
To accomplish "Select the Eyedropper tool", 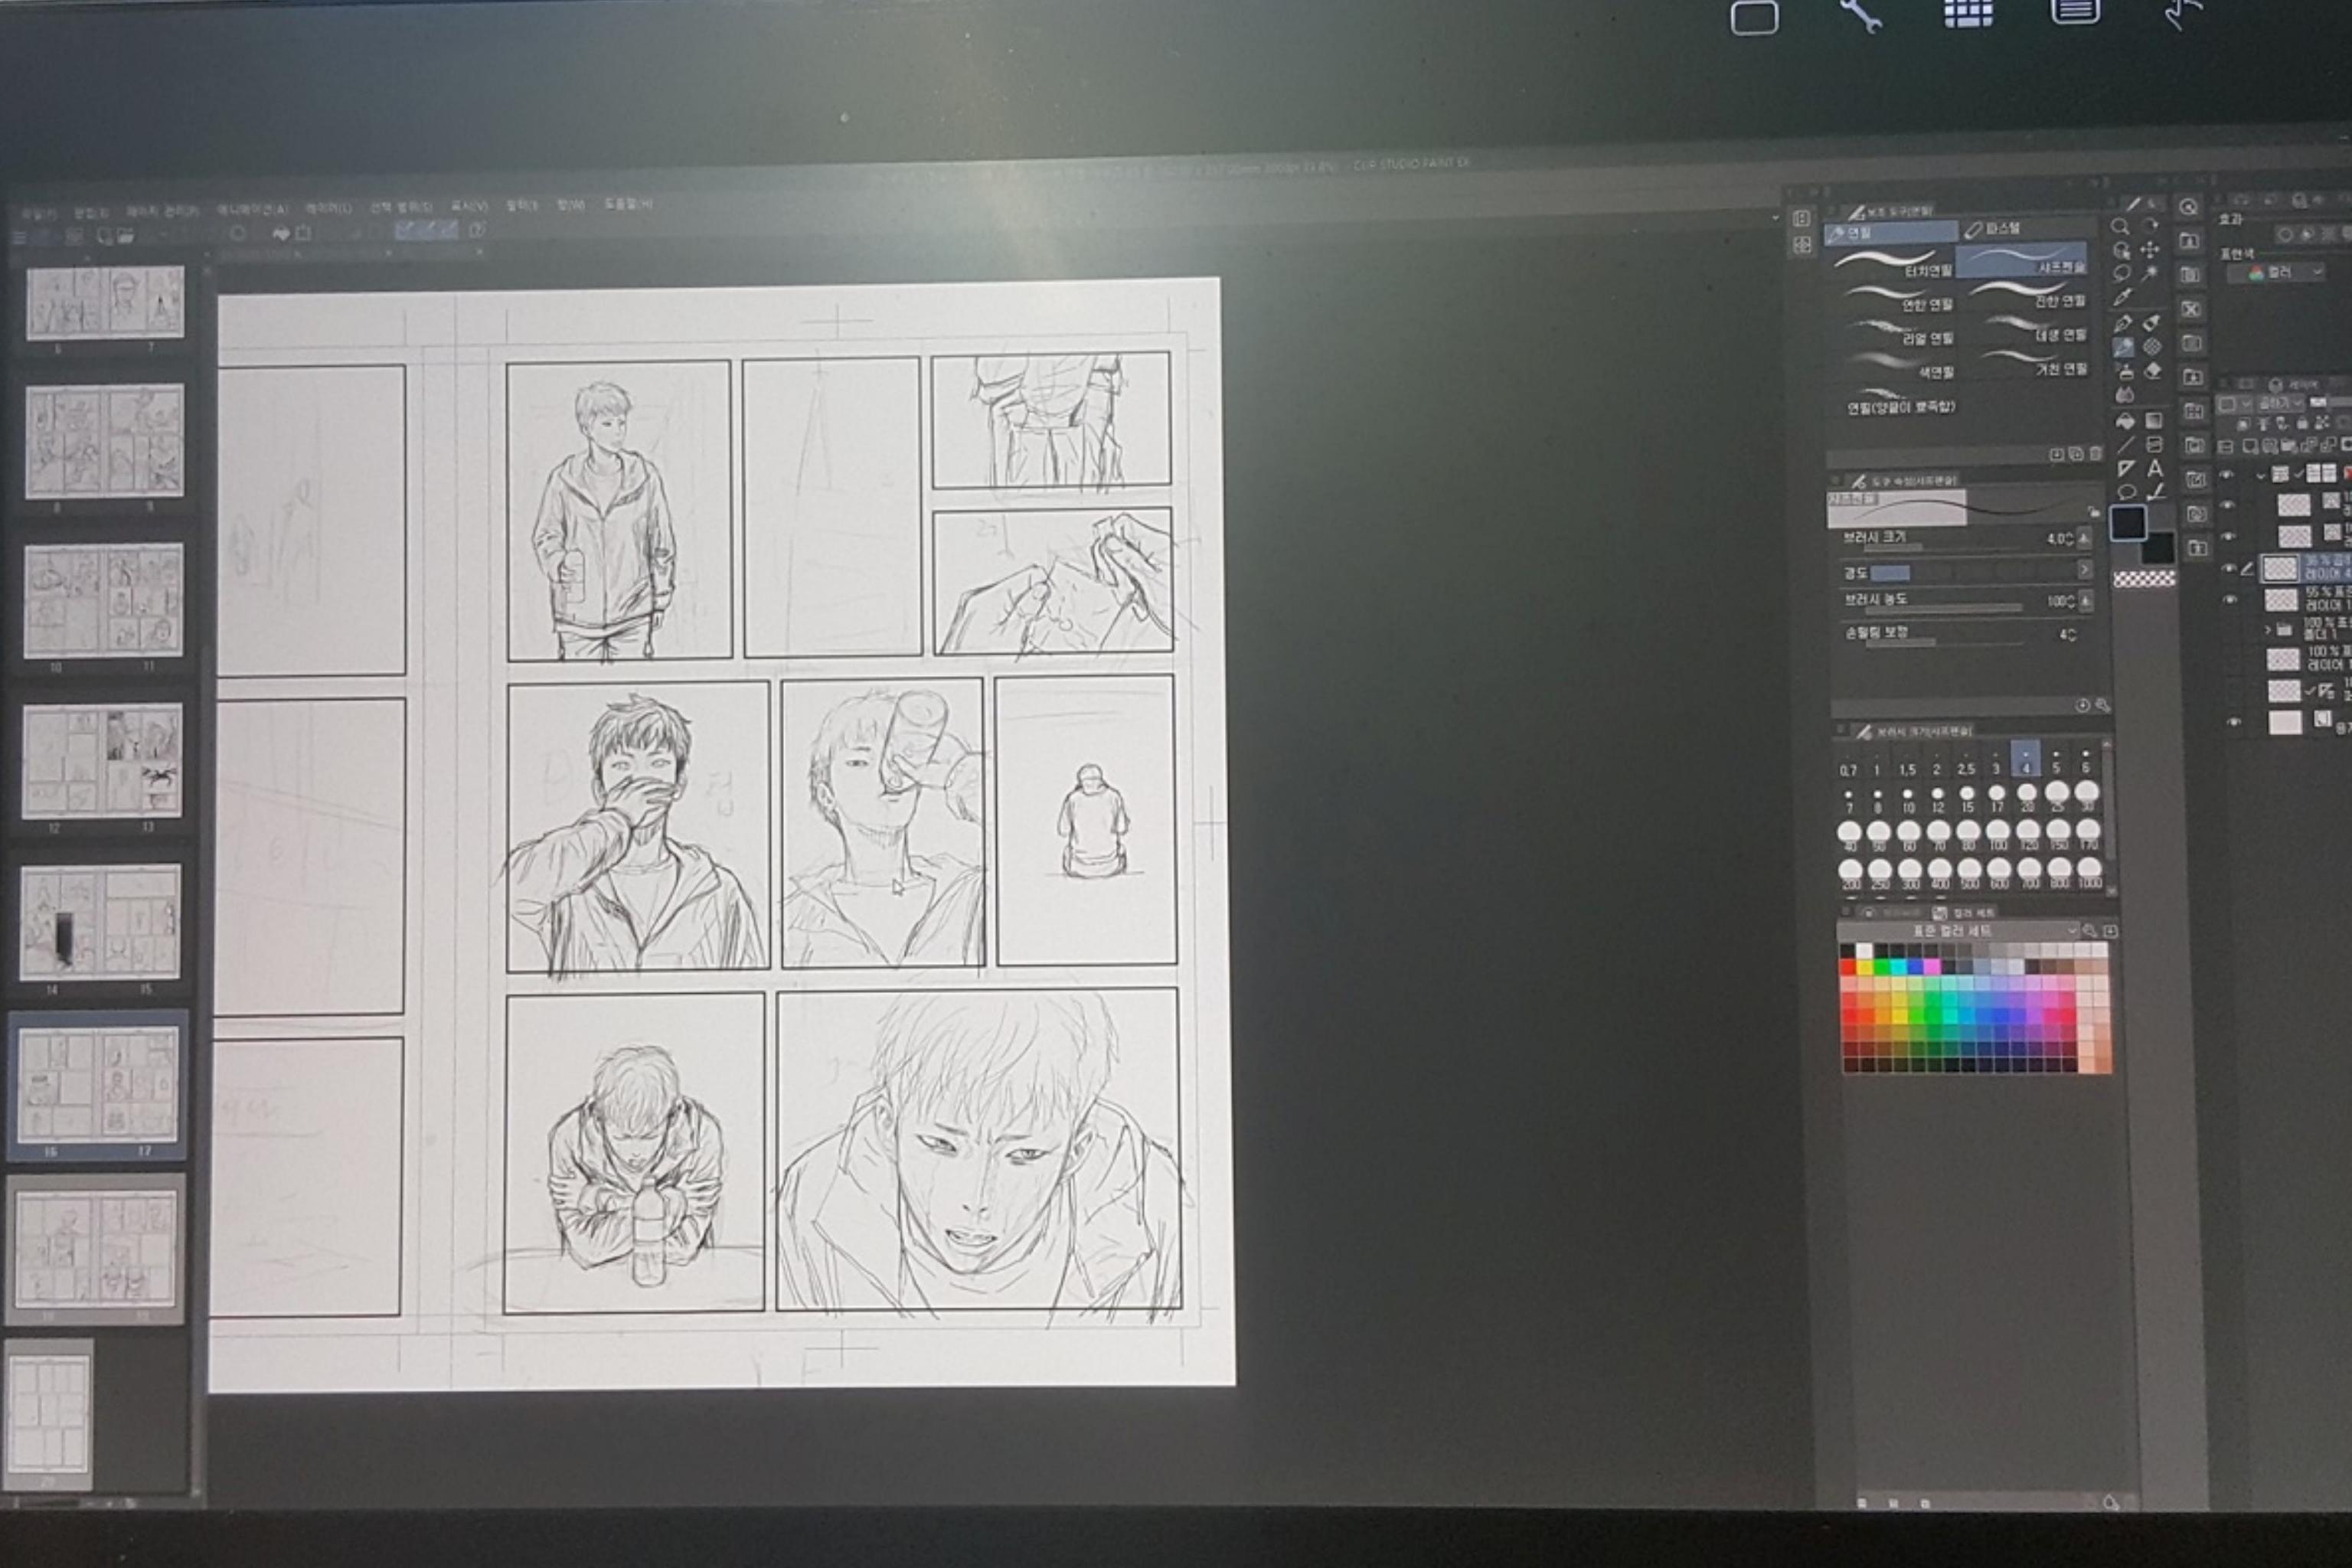I will point(2124,296).
